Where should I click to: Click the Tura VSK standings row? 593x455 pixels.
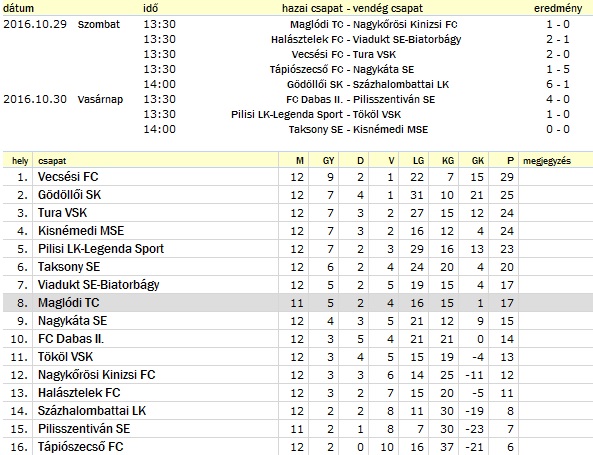(298, 213)
